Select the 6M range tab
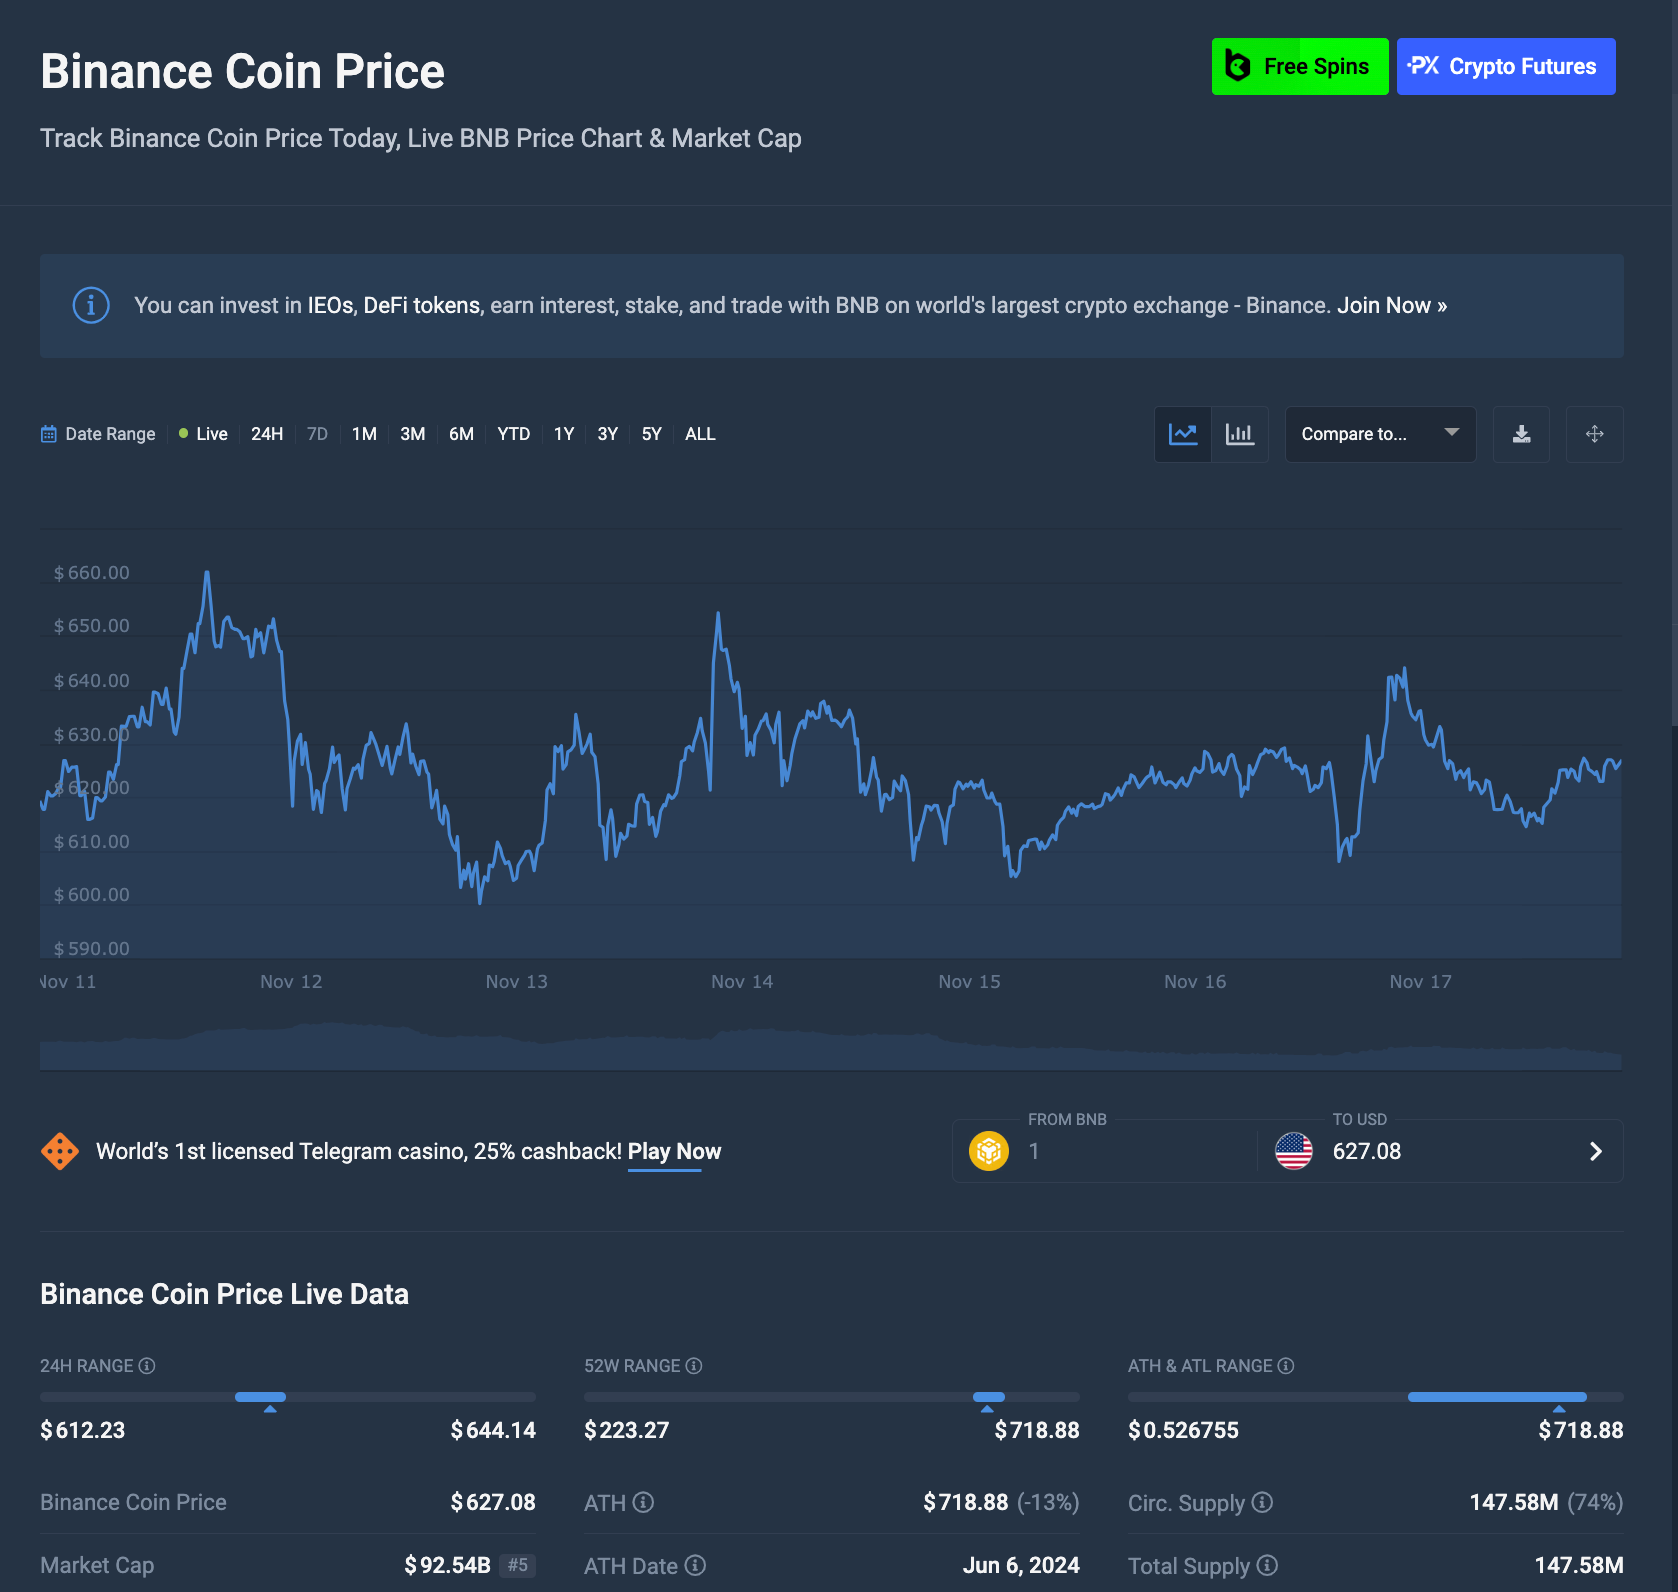The height and width of the screenshot is (1592, 1678). 461,434
